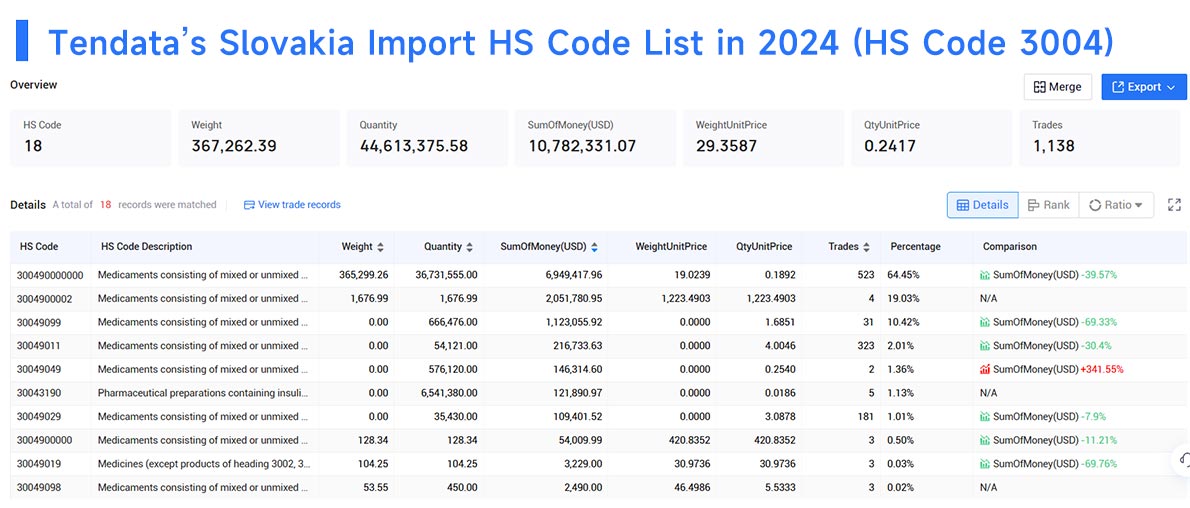Select HS Code 30049029 cell
Viewport: 1190px width, 508px height.
39,416
